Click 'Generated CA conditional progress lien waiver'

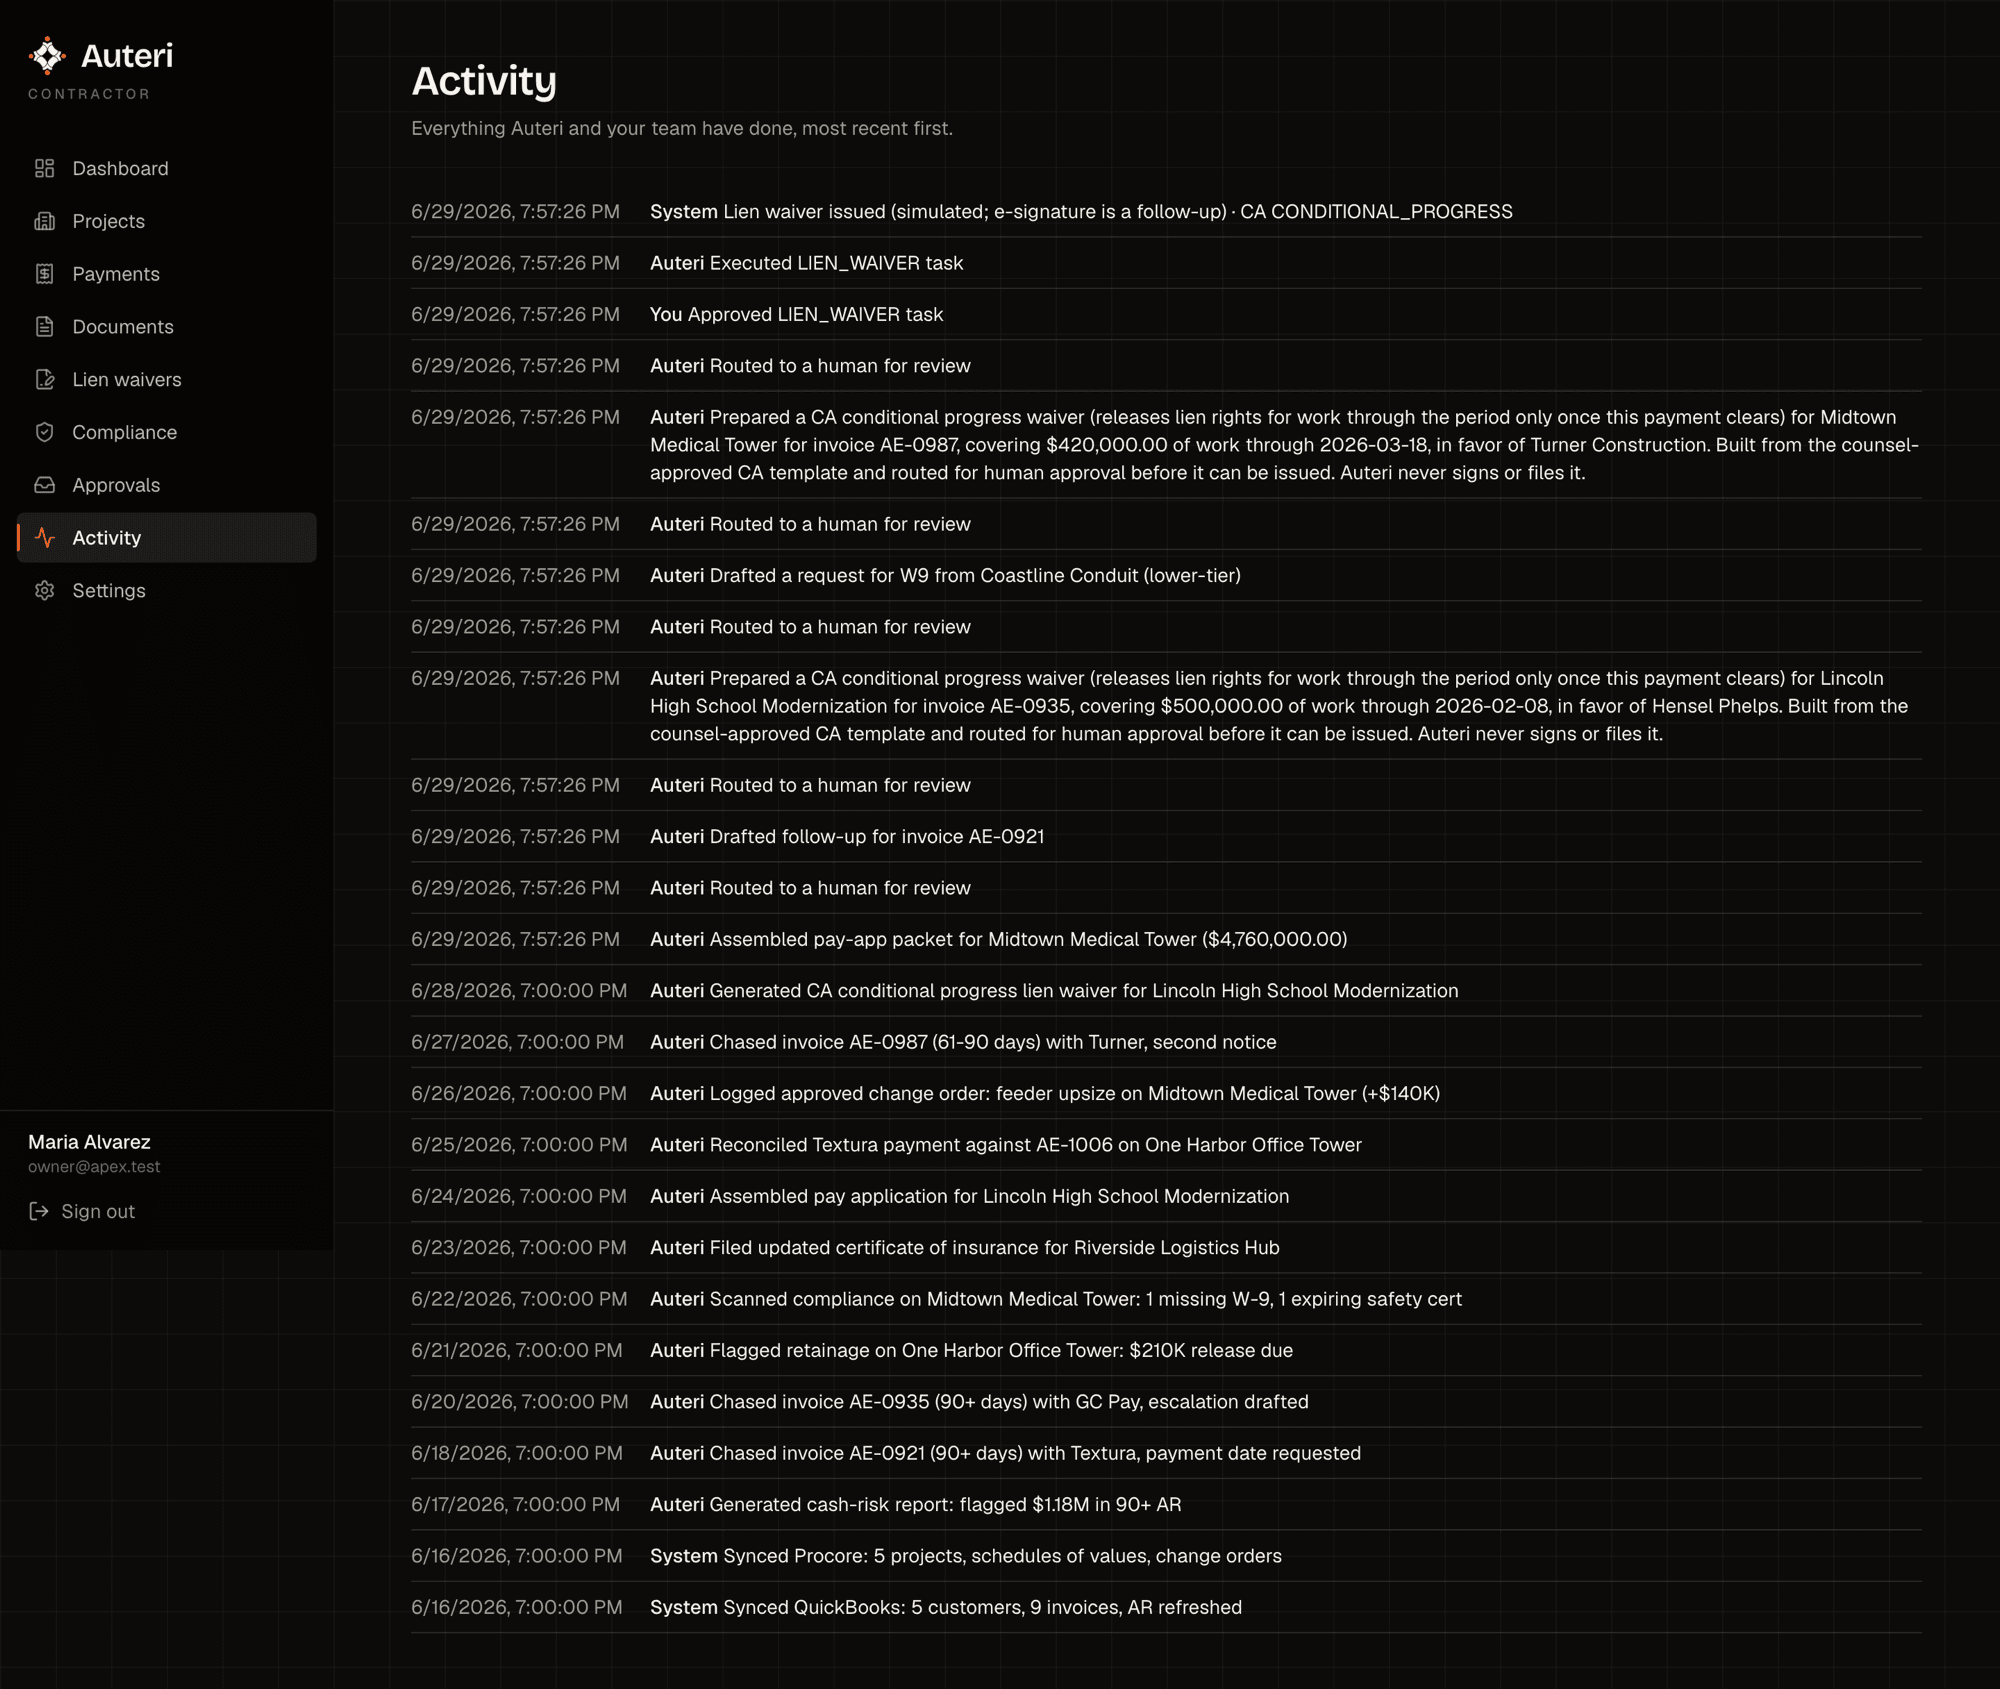coord(1166,990)
